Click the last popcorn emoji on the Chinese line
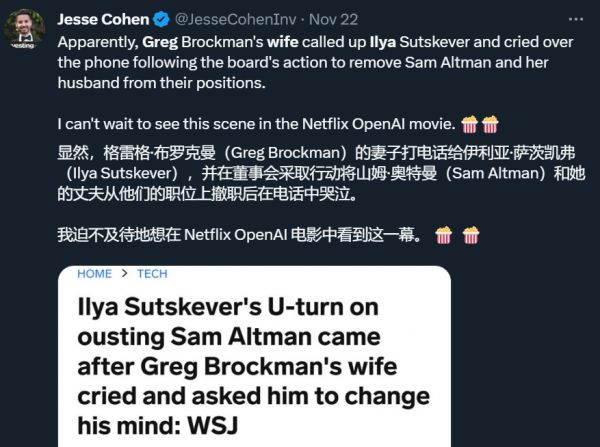Viewport: 600px width, 447px height. (x=470, y=236)
